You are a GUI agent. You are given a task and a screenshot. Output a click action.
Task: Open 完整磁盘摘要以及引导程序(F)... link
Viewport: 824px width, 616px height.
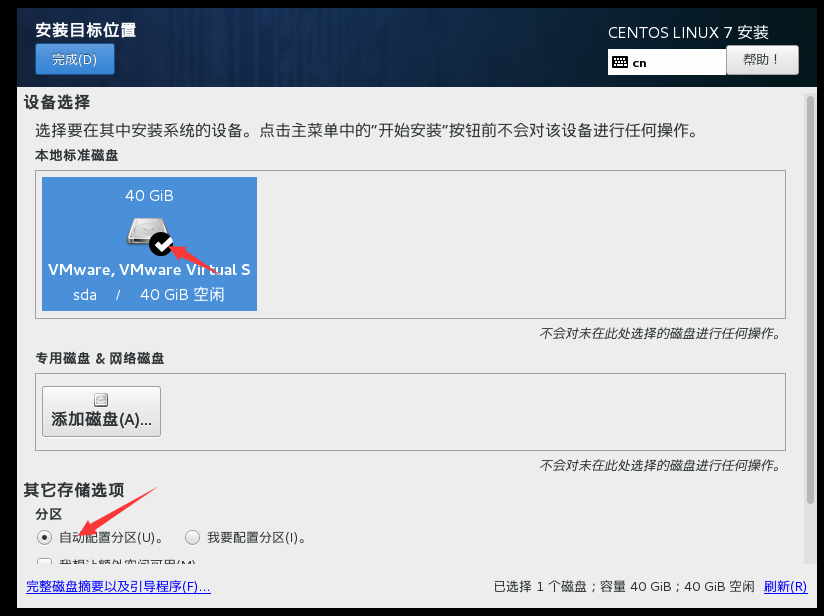(x=118, y=587)
